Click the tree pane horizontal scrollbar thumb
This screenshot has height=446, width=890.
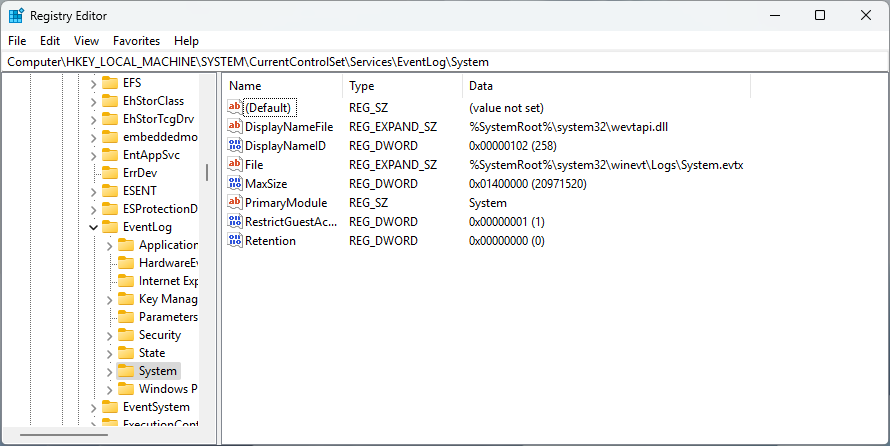[64, 435]
